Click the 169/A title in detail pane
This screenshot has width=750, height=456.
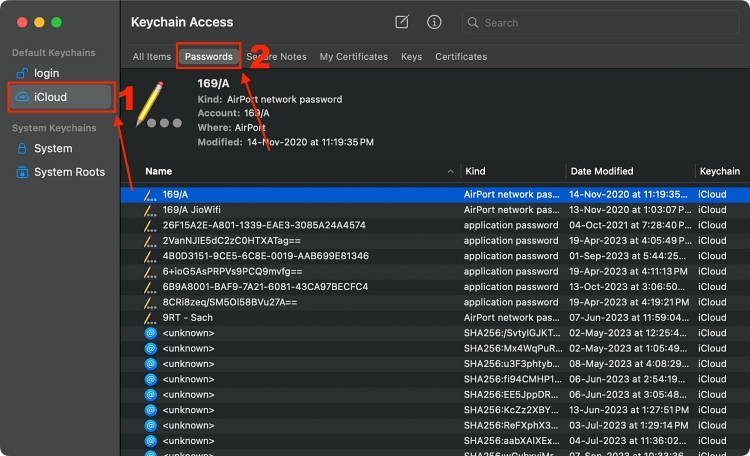click(213, 83)
